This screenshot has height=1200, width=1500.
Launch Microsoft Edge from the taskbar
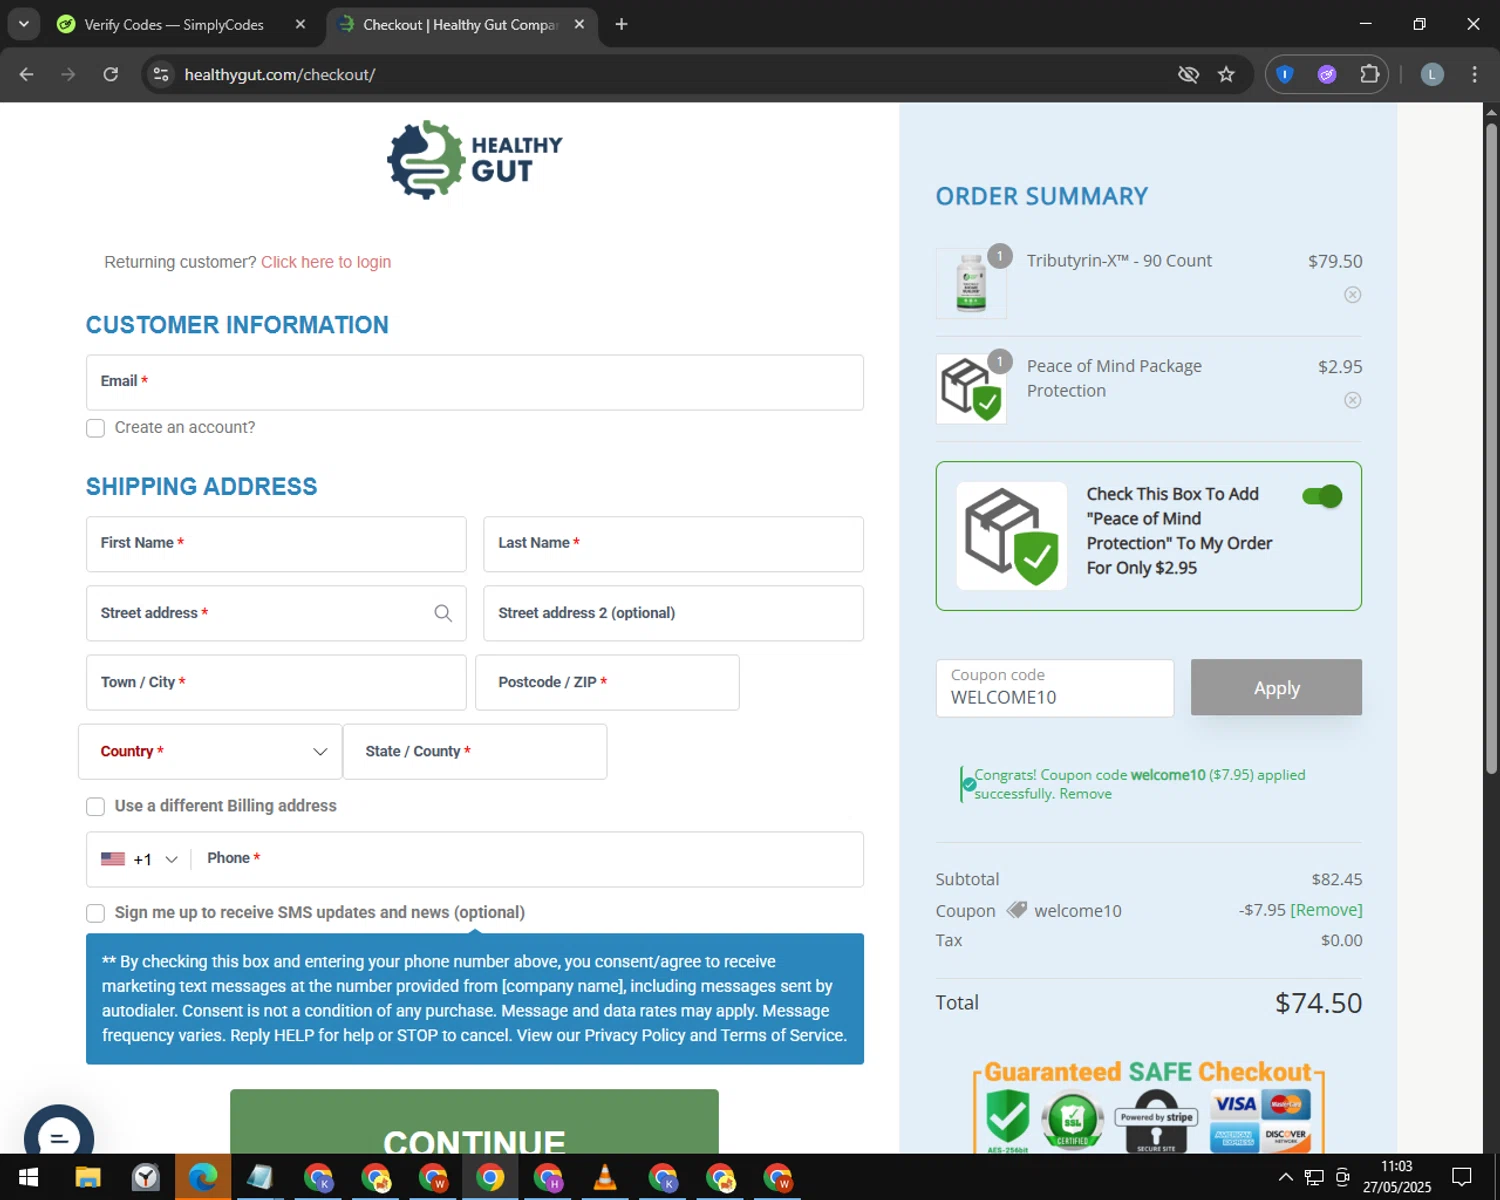[203, 1178]
